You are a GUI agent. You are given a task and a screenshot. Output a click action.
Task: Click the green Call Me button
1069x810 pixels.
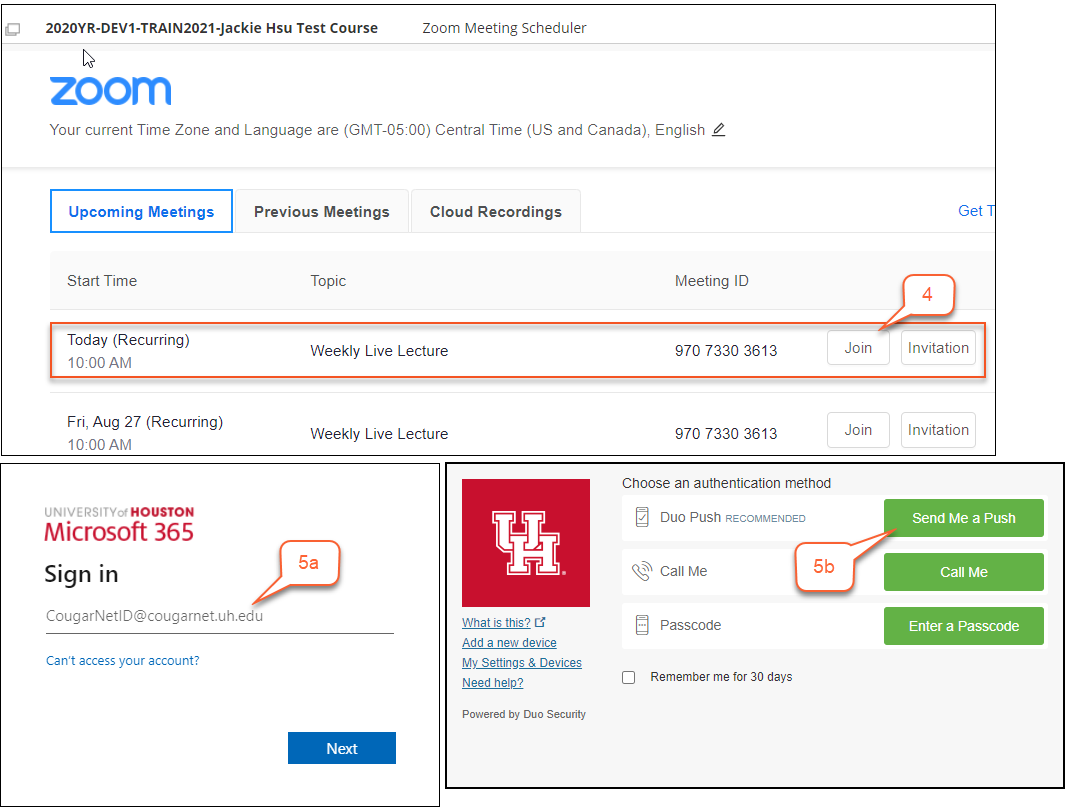pos(963,572)
